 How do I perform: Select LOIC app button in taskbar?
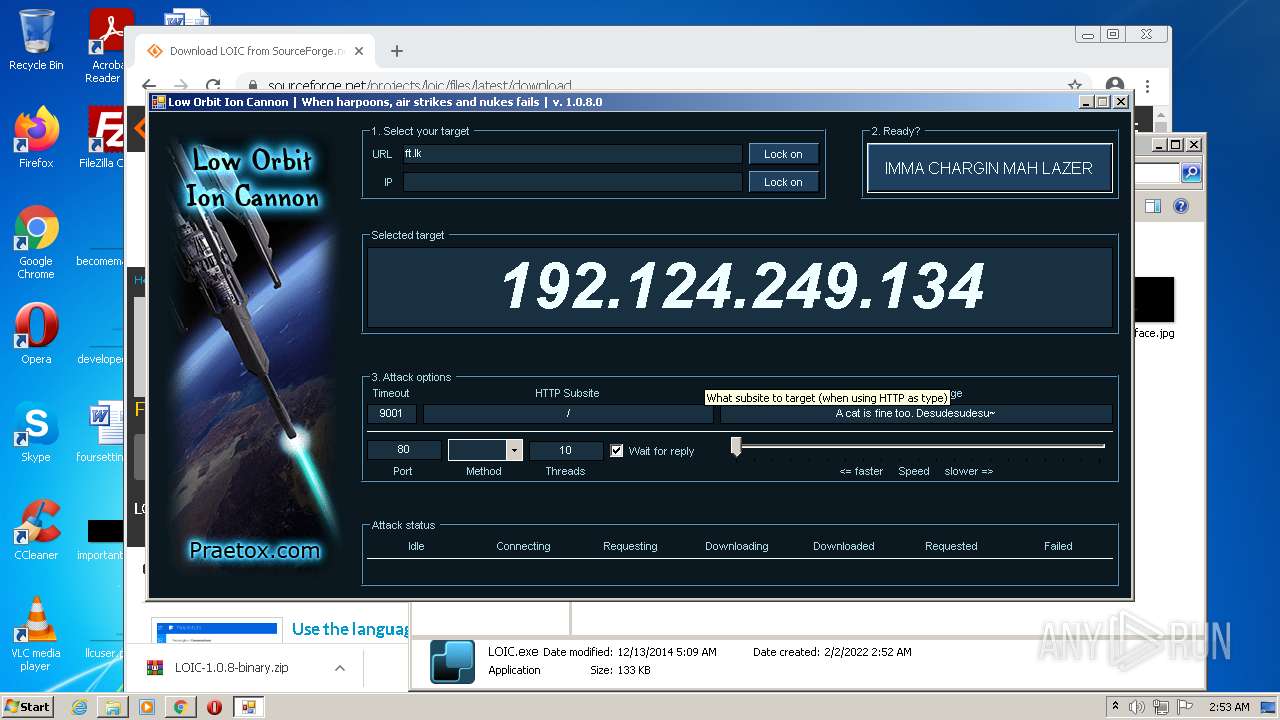248,707
